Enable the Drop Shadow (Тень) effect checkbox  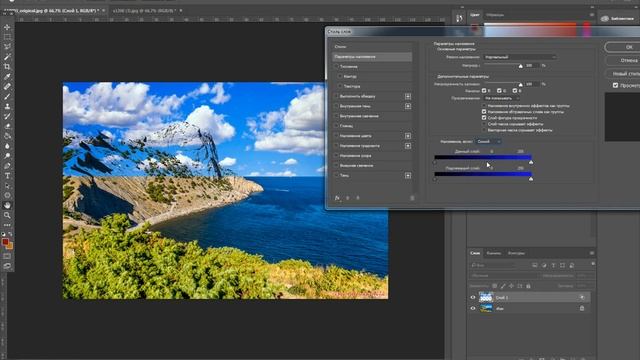point(336,176)
